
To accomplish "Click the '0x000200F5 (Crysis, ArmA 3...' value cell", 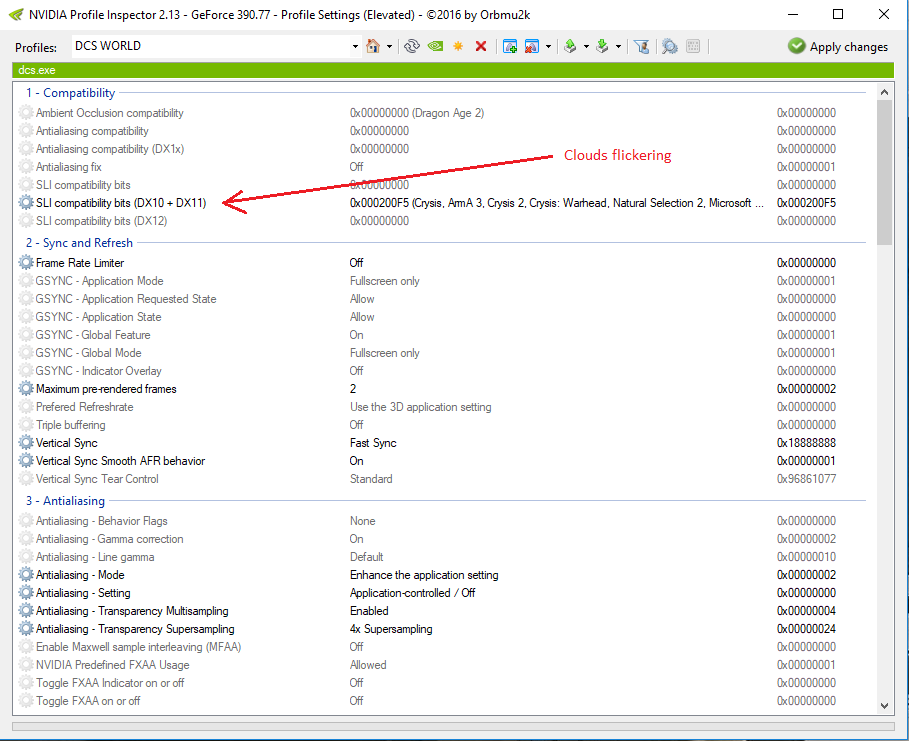I will pyautogui.click(x=557, y=203).
